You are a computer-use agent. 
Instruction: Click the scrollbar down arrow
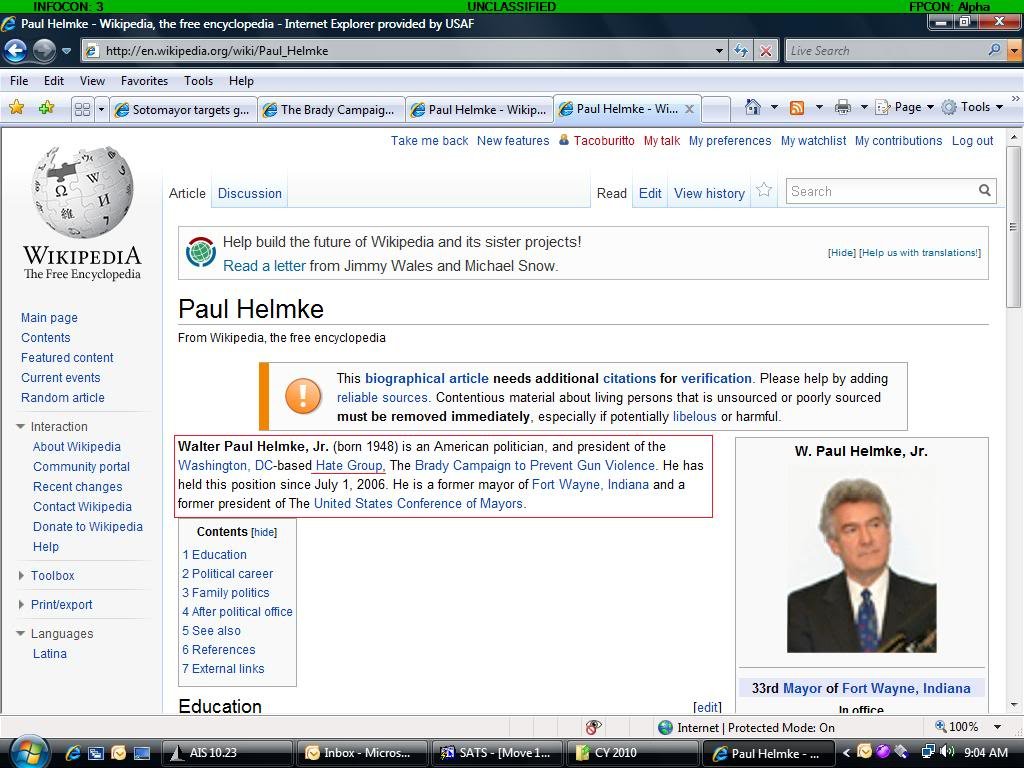tap(1014, 705)
